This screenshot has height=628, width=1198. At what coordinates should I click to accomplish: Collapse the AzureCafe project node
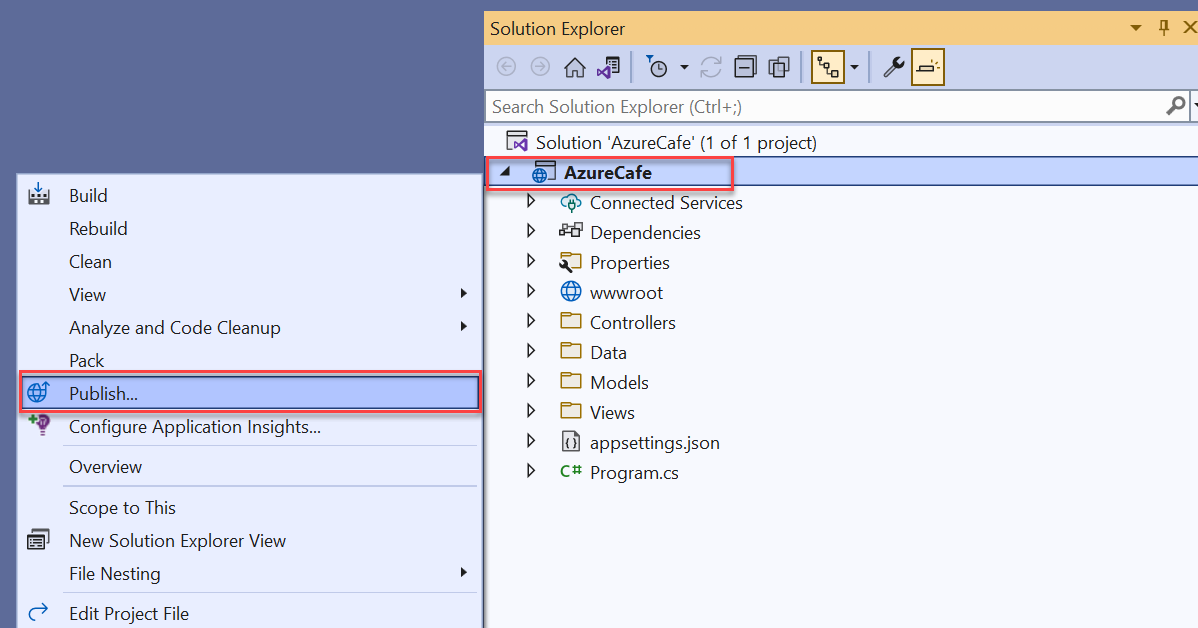[x=504, y=173]
